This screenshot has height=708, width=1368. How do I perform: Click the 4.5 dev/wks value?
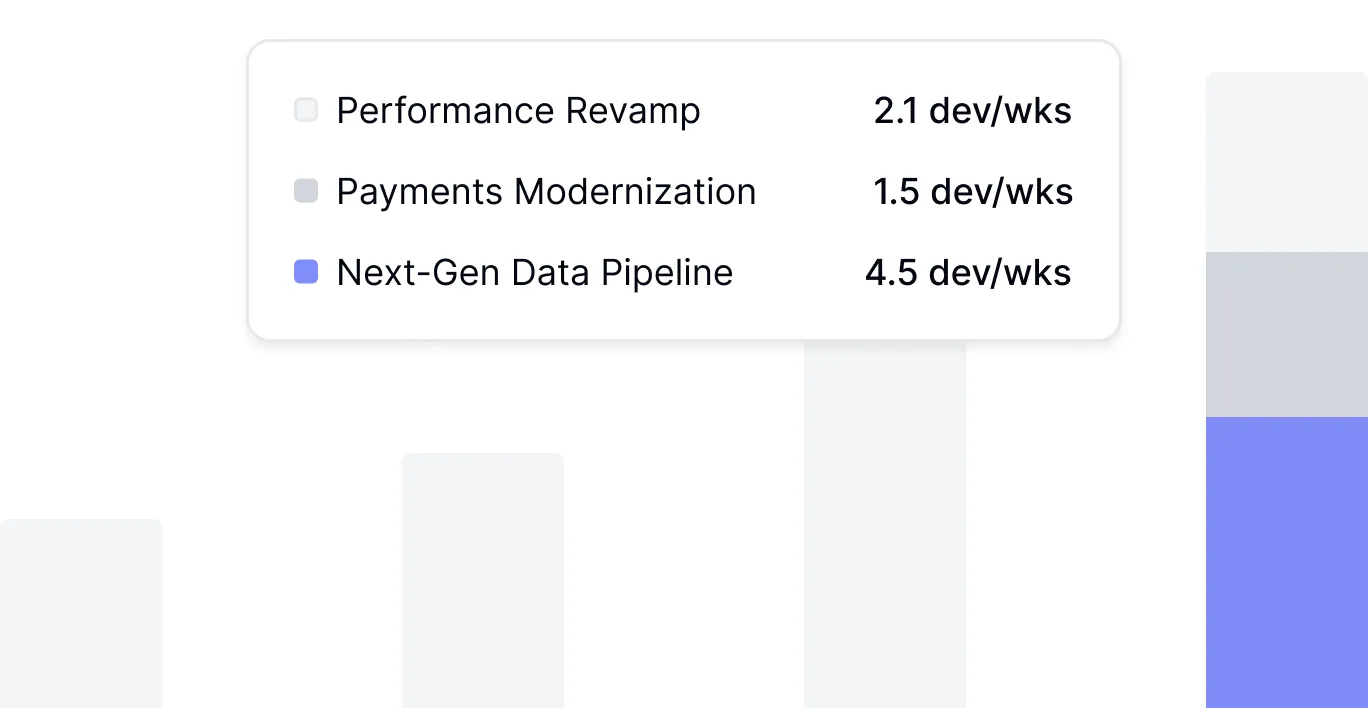click(x=968, y=272)
